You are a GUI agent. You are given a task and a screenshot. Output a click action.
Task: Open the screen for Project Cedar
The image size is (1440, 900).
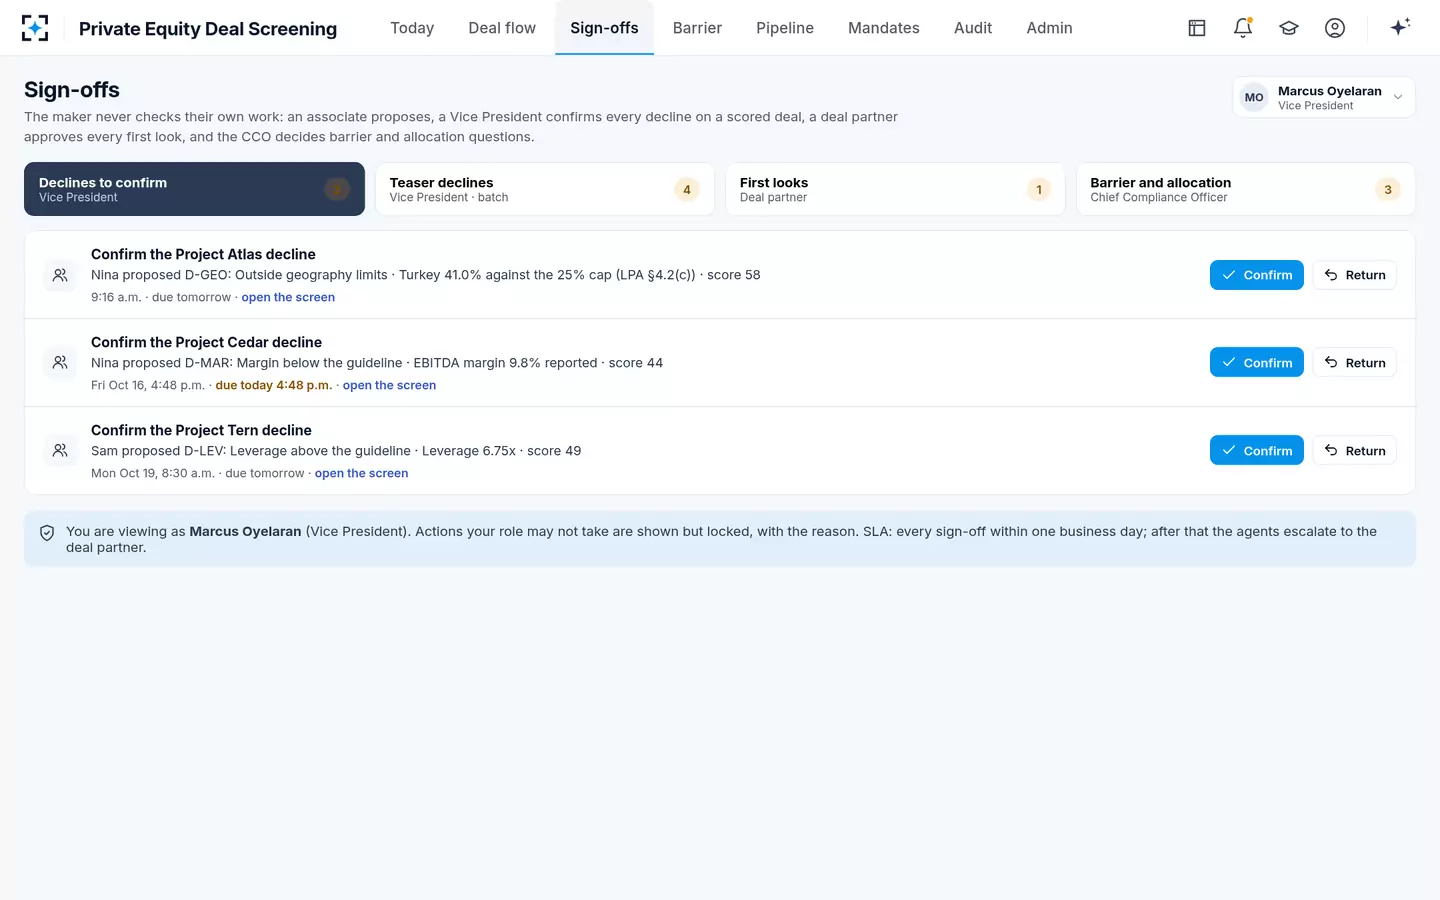(x=389, y=385)
